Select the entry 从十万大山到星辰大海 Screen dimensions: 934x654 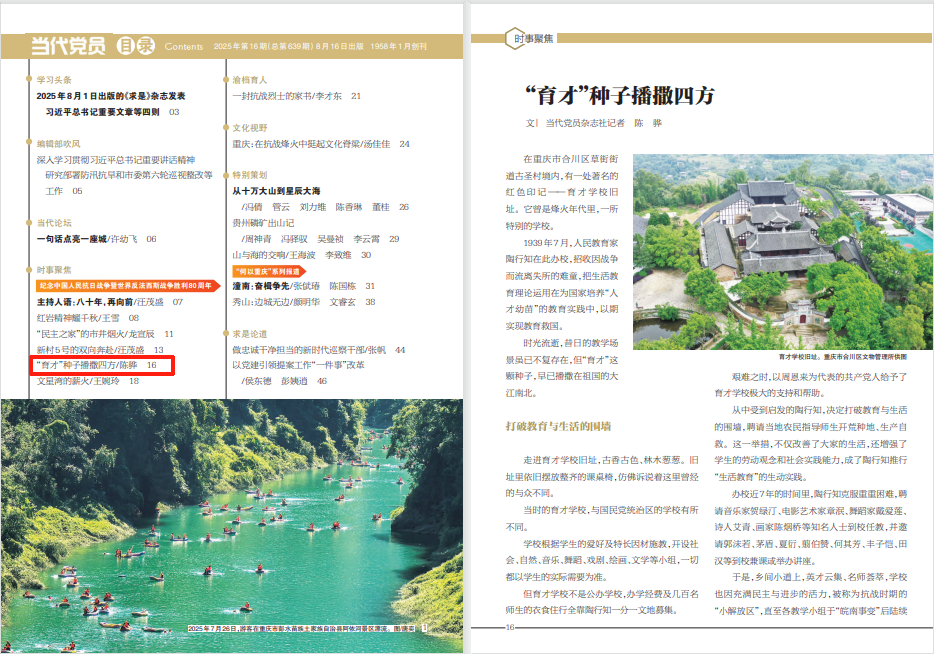coord(277,190)
